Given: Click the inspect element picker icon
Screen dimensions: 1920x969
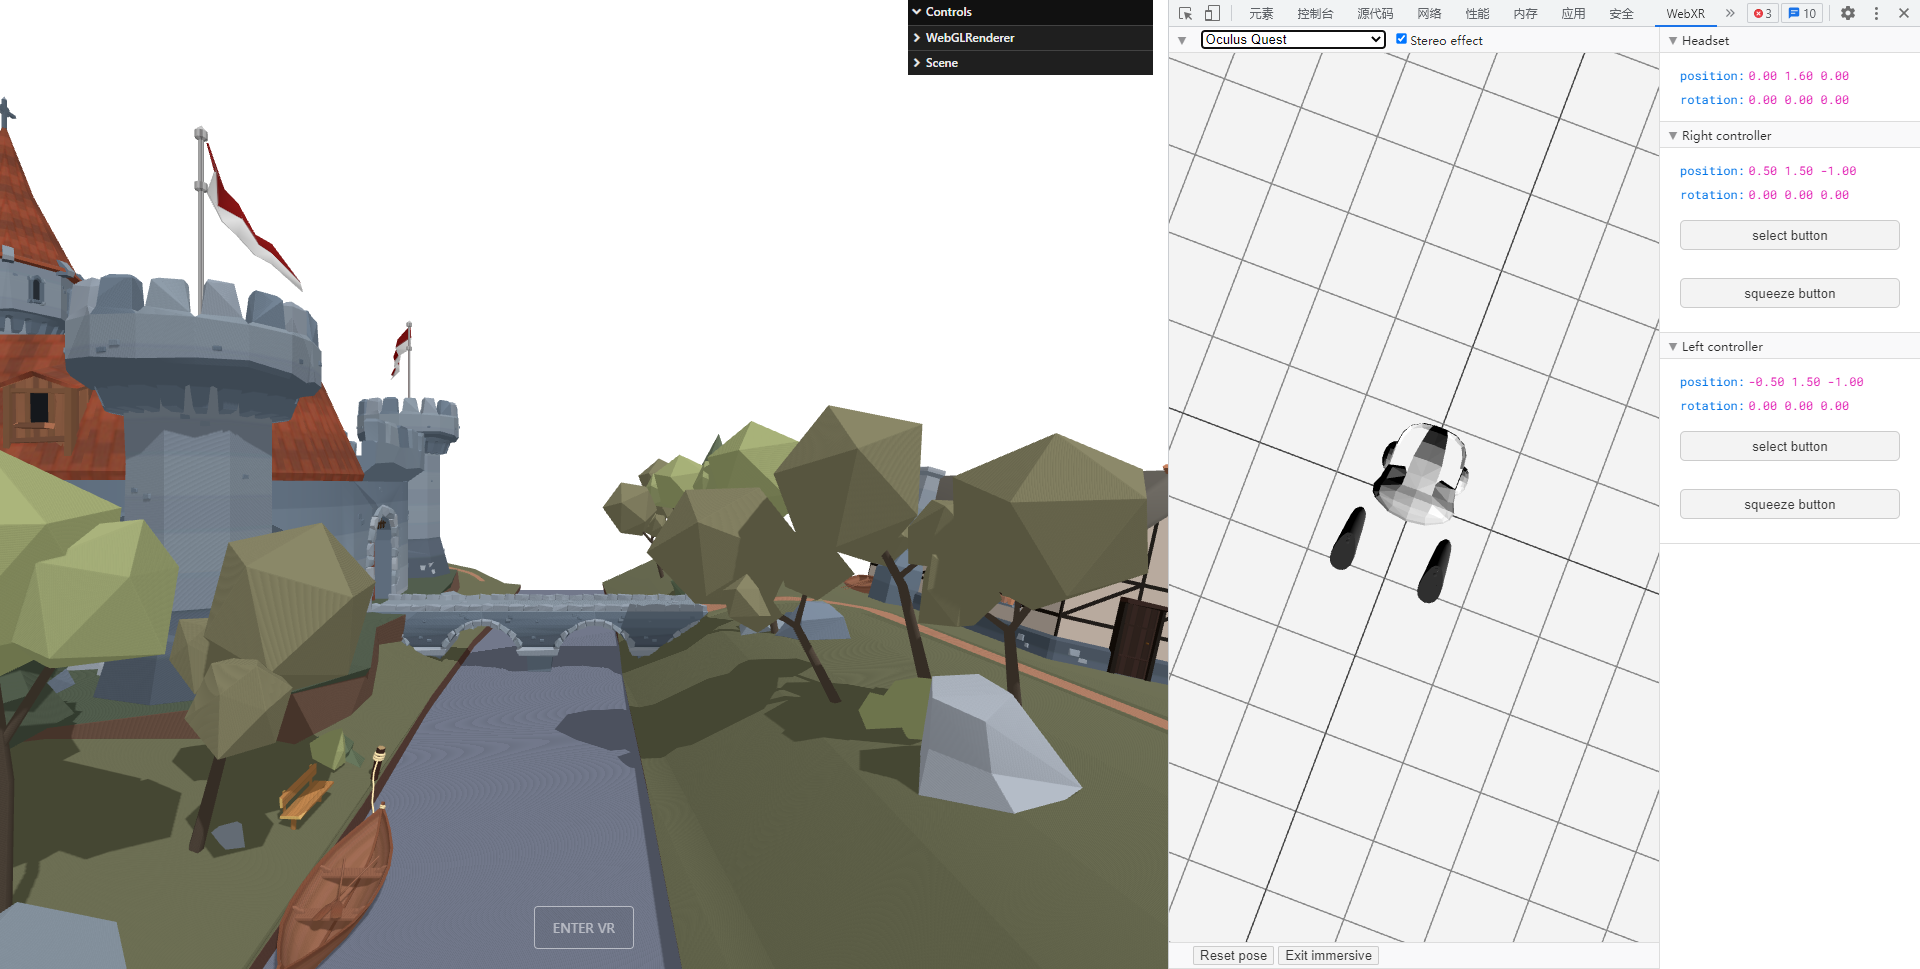Looking at the screenshot, I should coord(1185,13).
